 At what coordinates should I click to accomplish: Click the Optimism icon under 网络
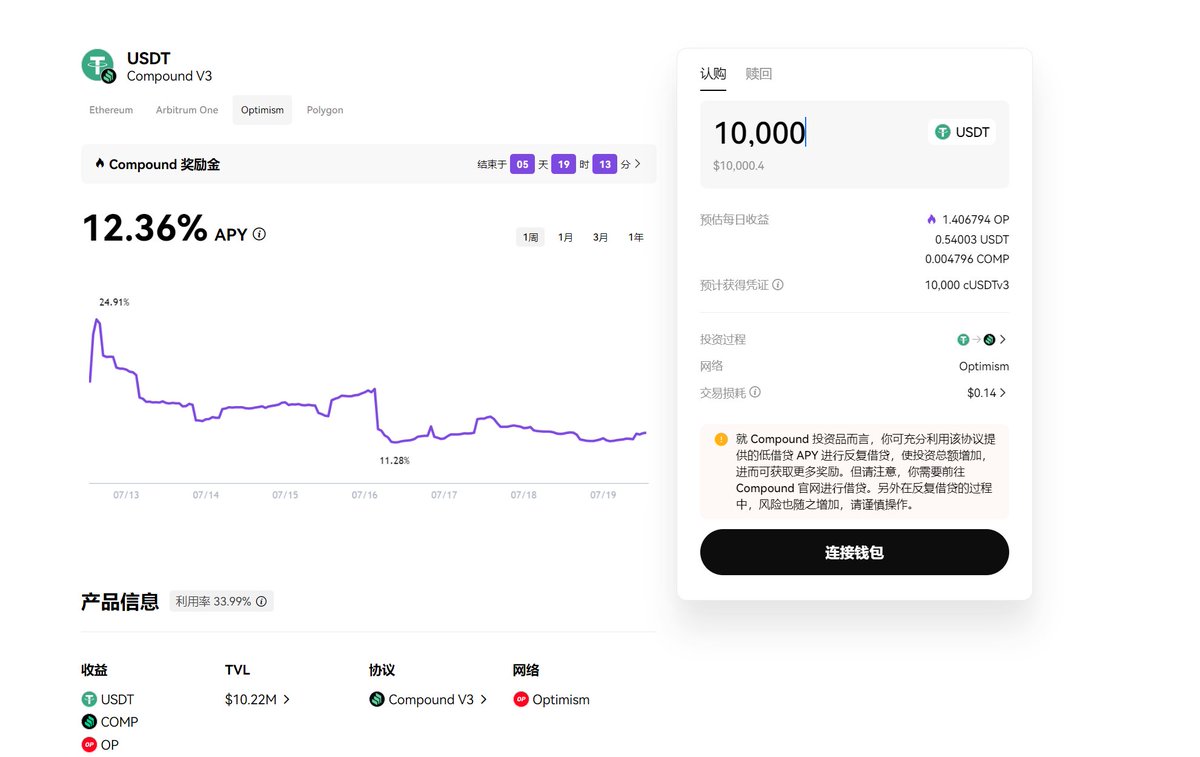pyautogui.click(x=521, y=700)
